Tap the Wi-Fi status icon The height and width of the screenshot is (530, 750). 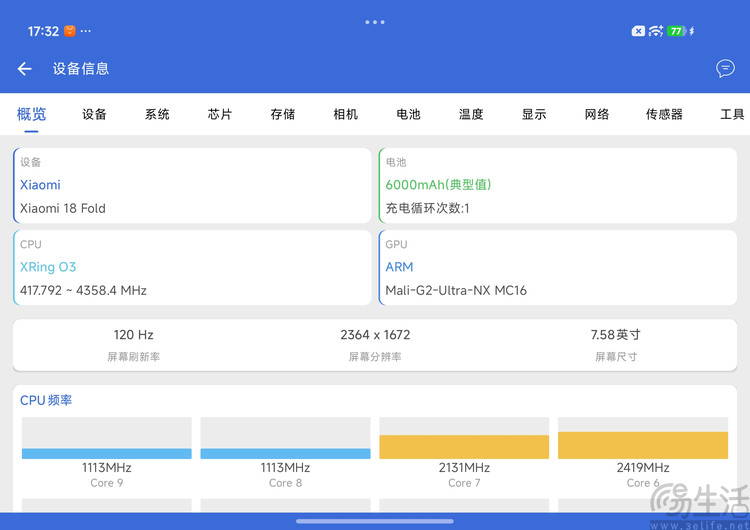tap(655, 31)
